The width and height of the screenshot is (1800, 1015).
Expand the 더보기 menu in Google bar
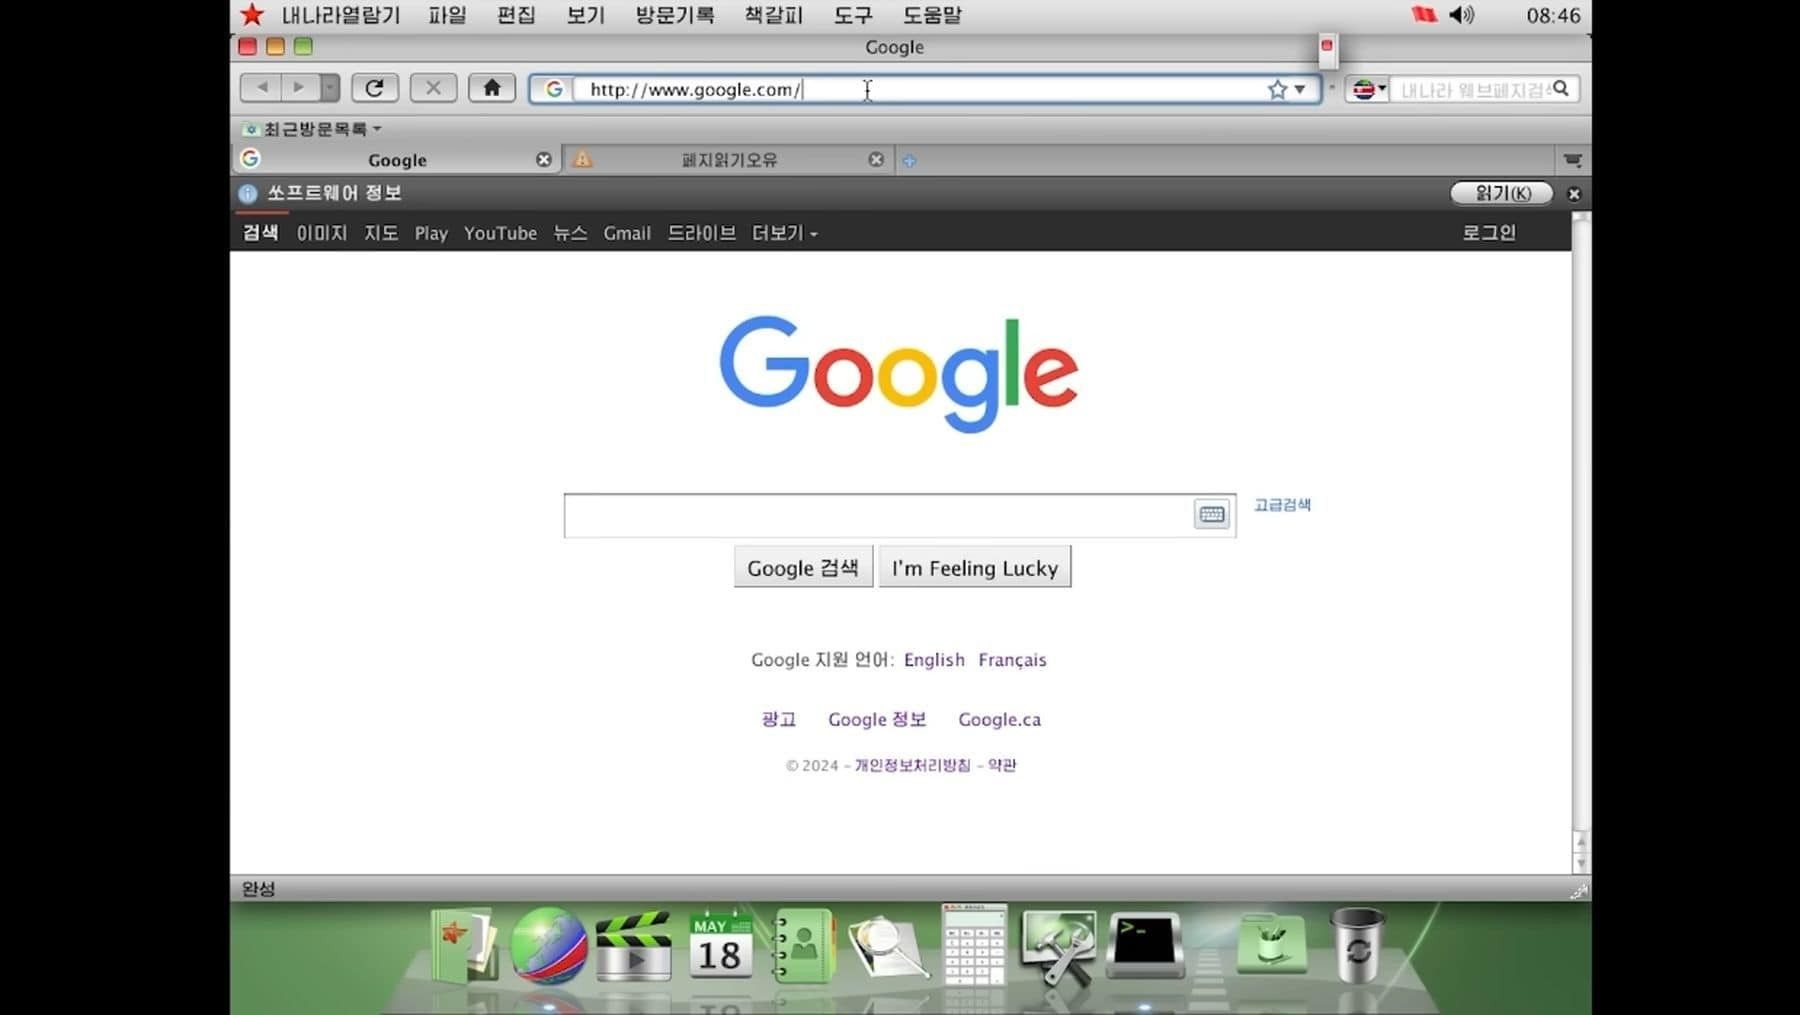(784, 233)
